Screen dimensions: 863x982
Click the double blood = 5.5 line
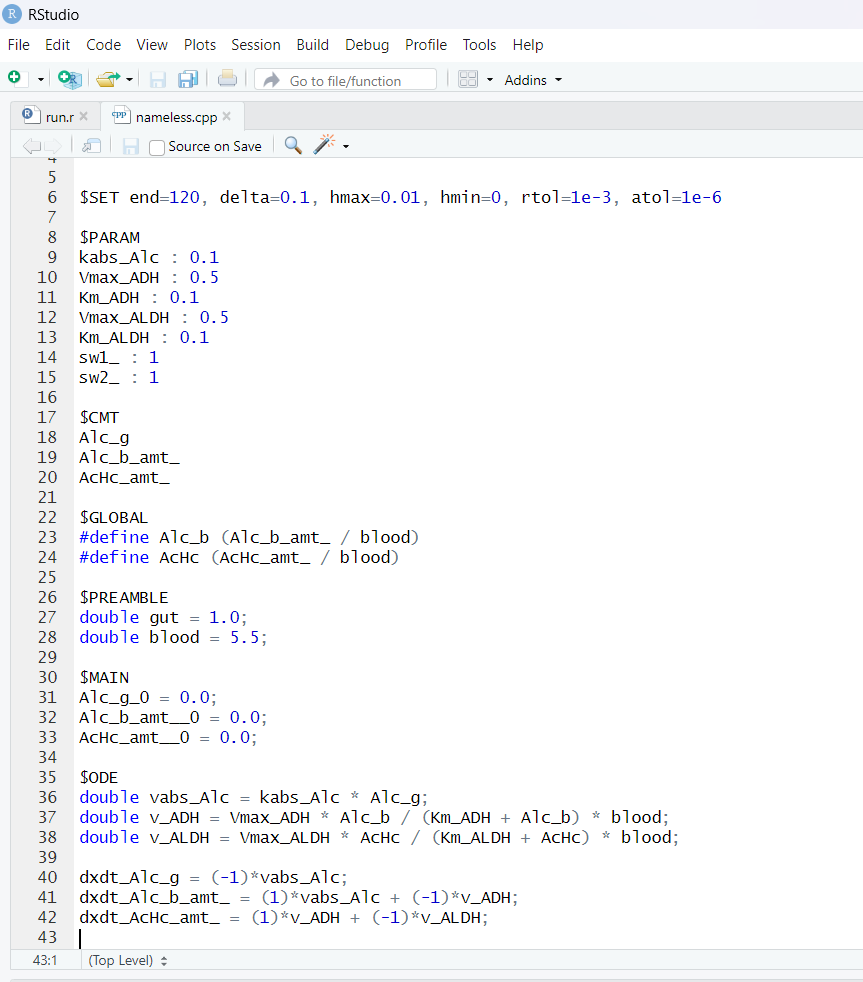(173, 637)
